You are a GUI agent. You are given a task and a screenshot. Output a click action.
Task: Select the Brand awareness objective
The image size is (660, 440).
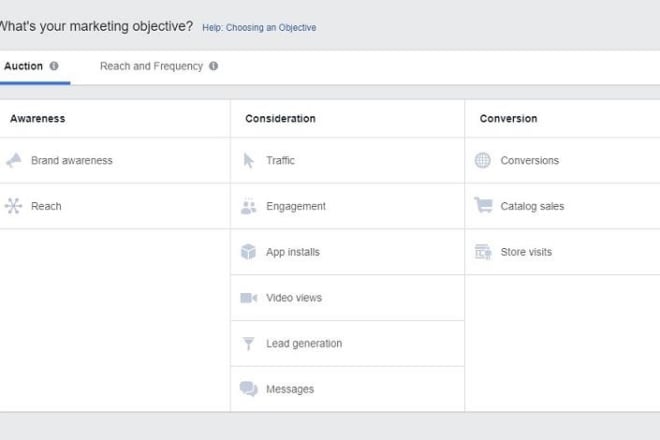pyautogui.click(x=71, y=160)
